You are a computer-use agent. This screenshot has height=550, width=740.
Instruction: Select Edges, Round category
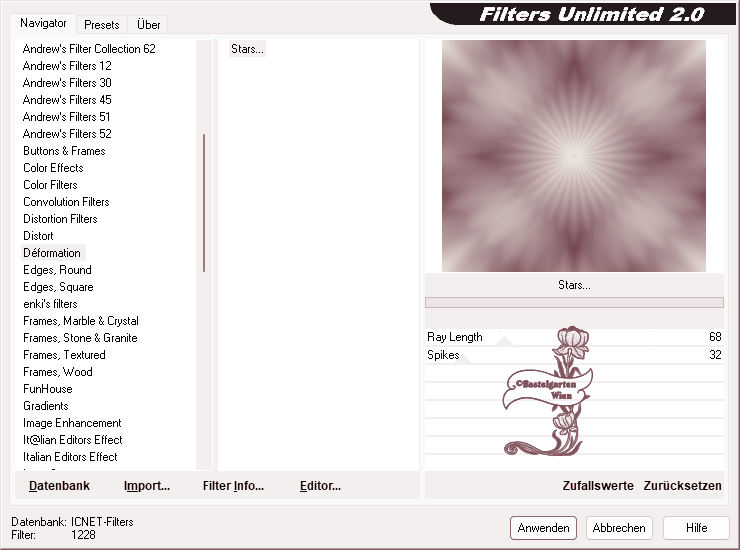(x=58, y=270)
